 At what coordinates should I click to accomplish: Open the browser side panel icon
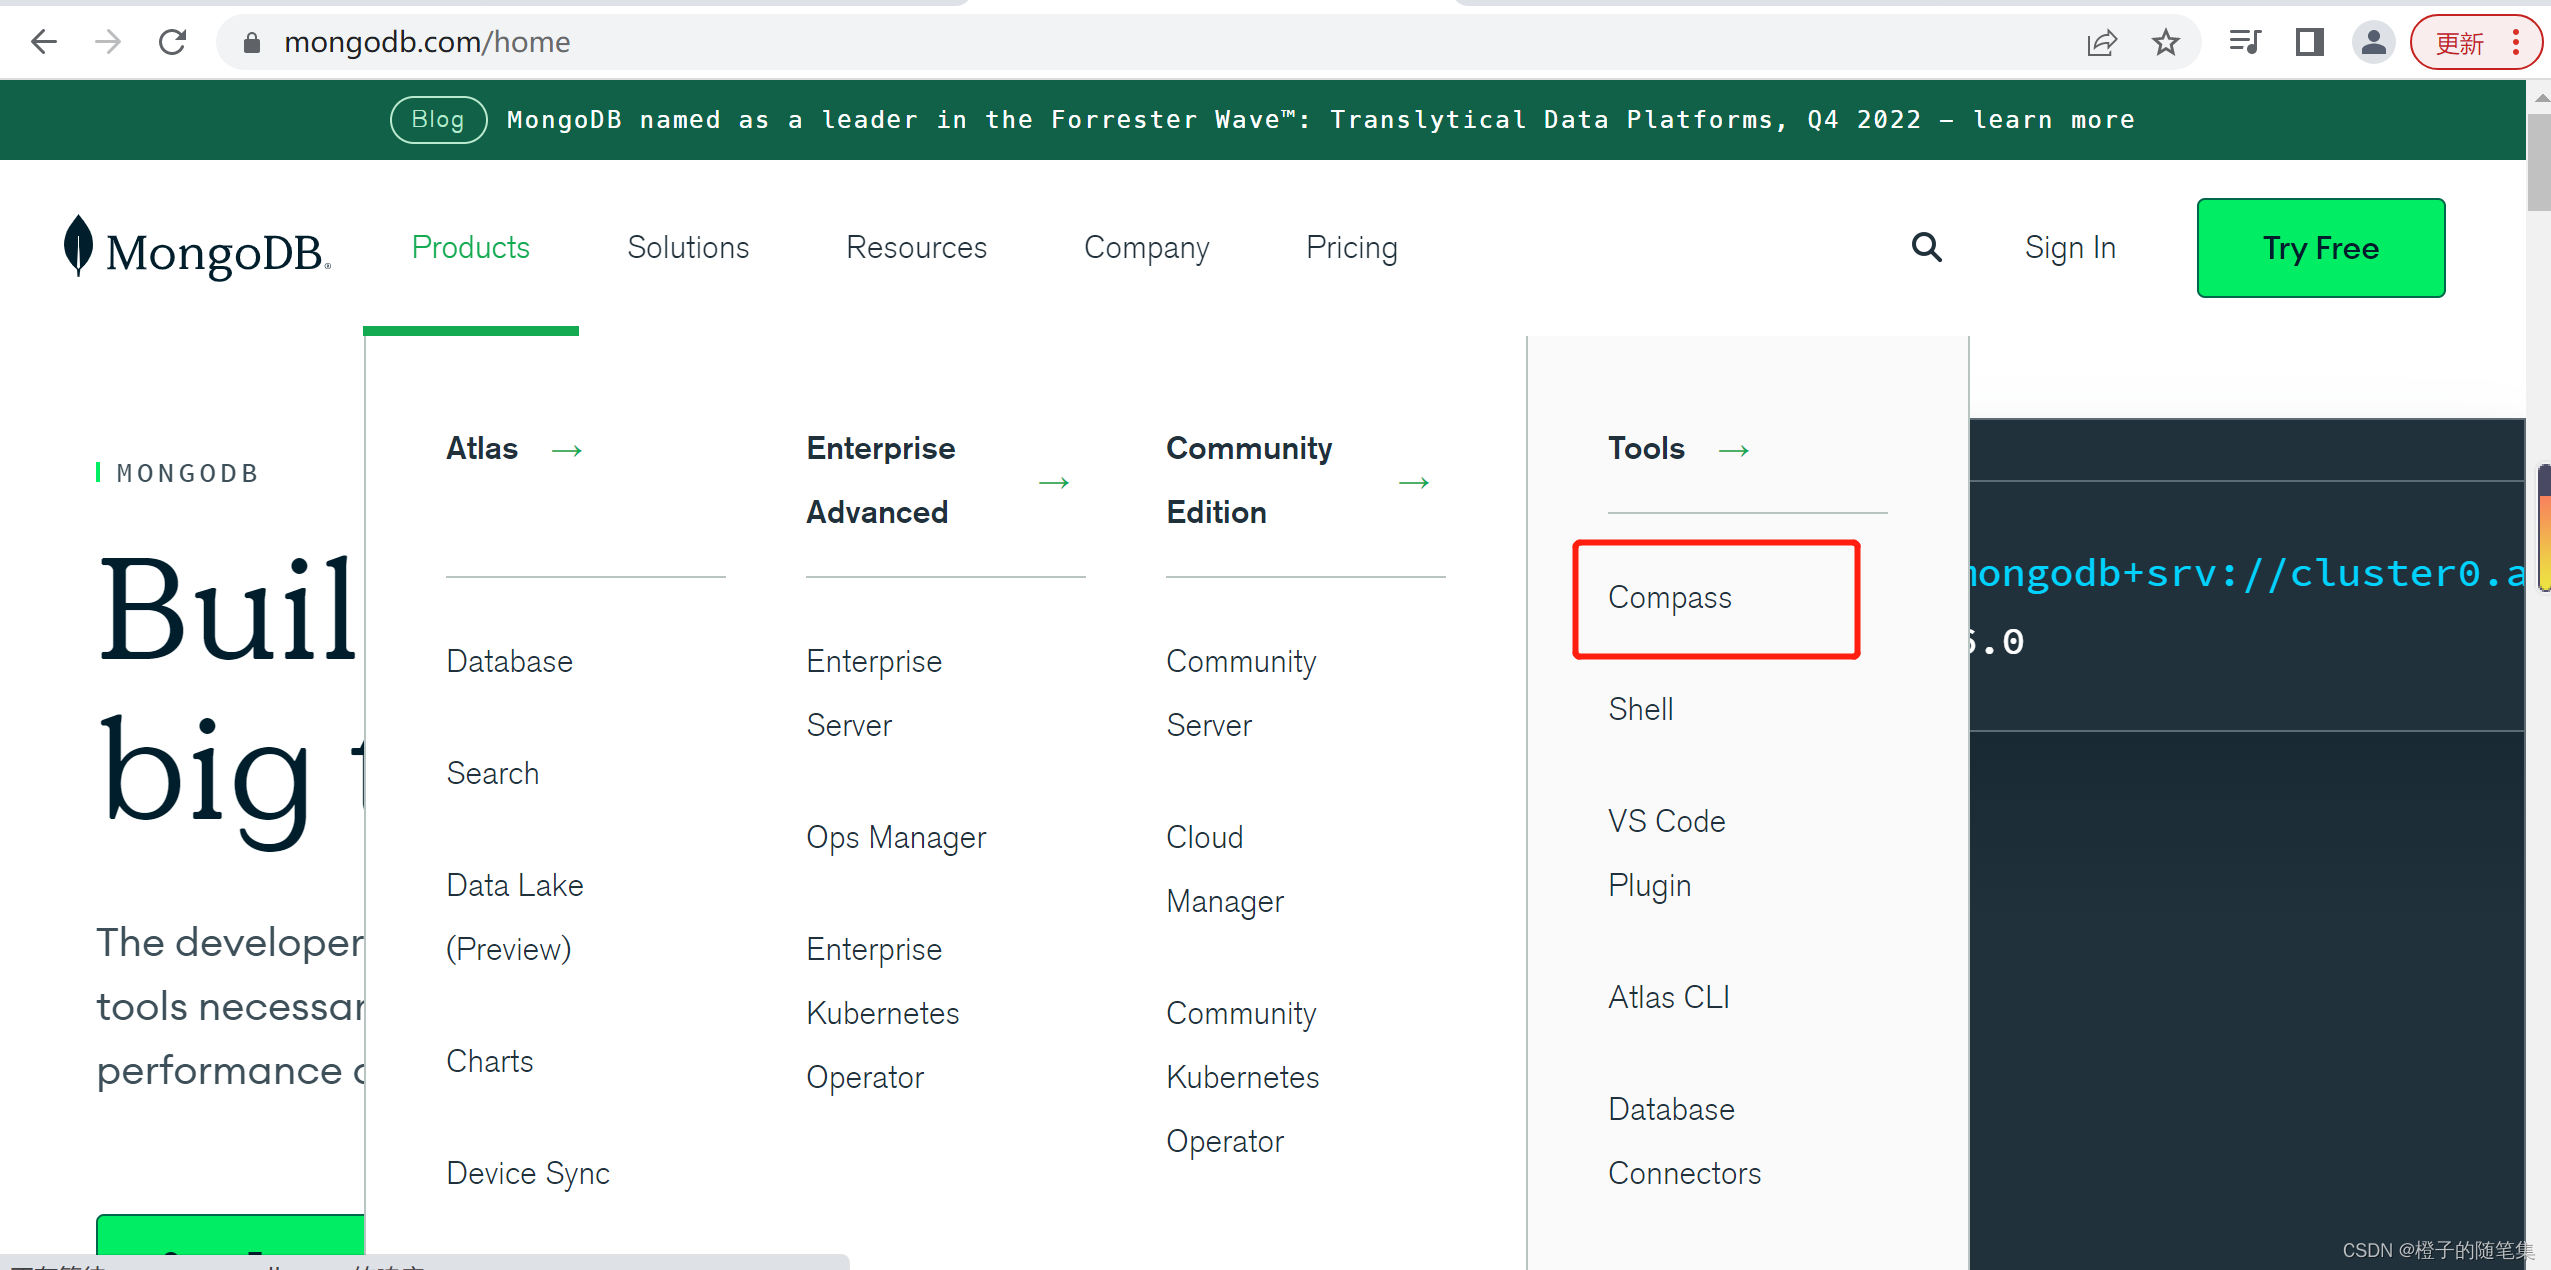[2309, 42]
